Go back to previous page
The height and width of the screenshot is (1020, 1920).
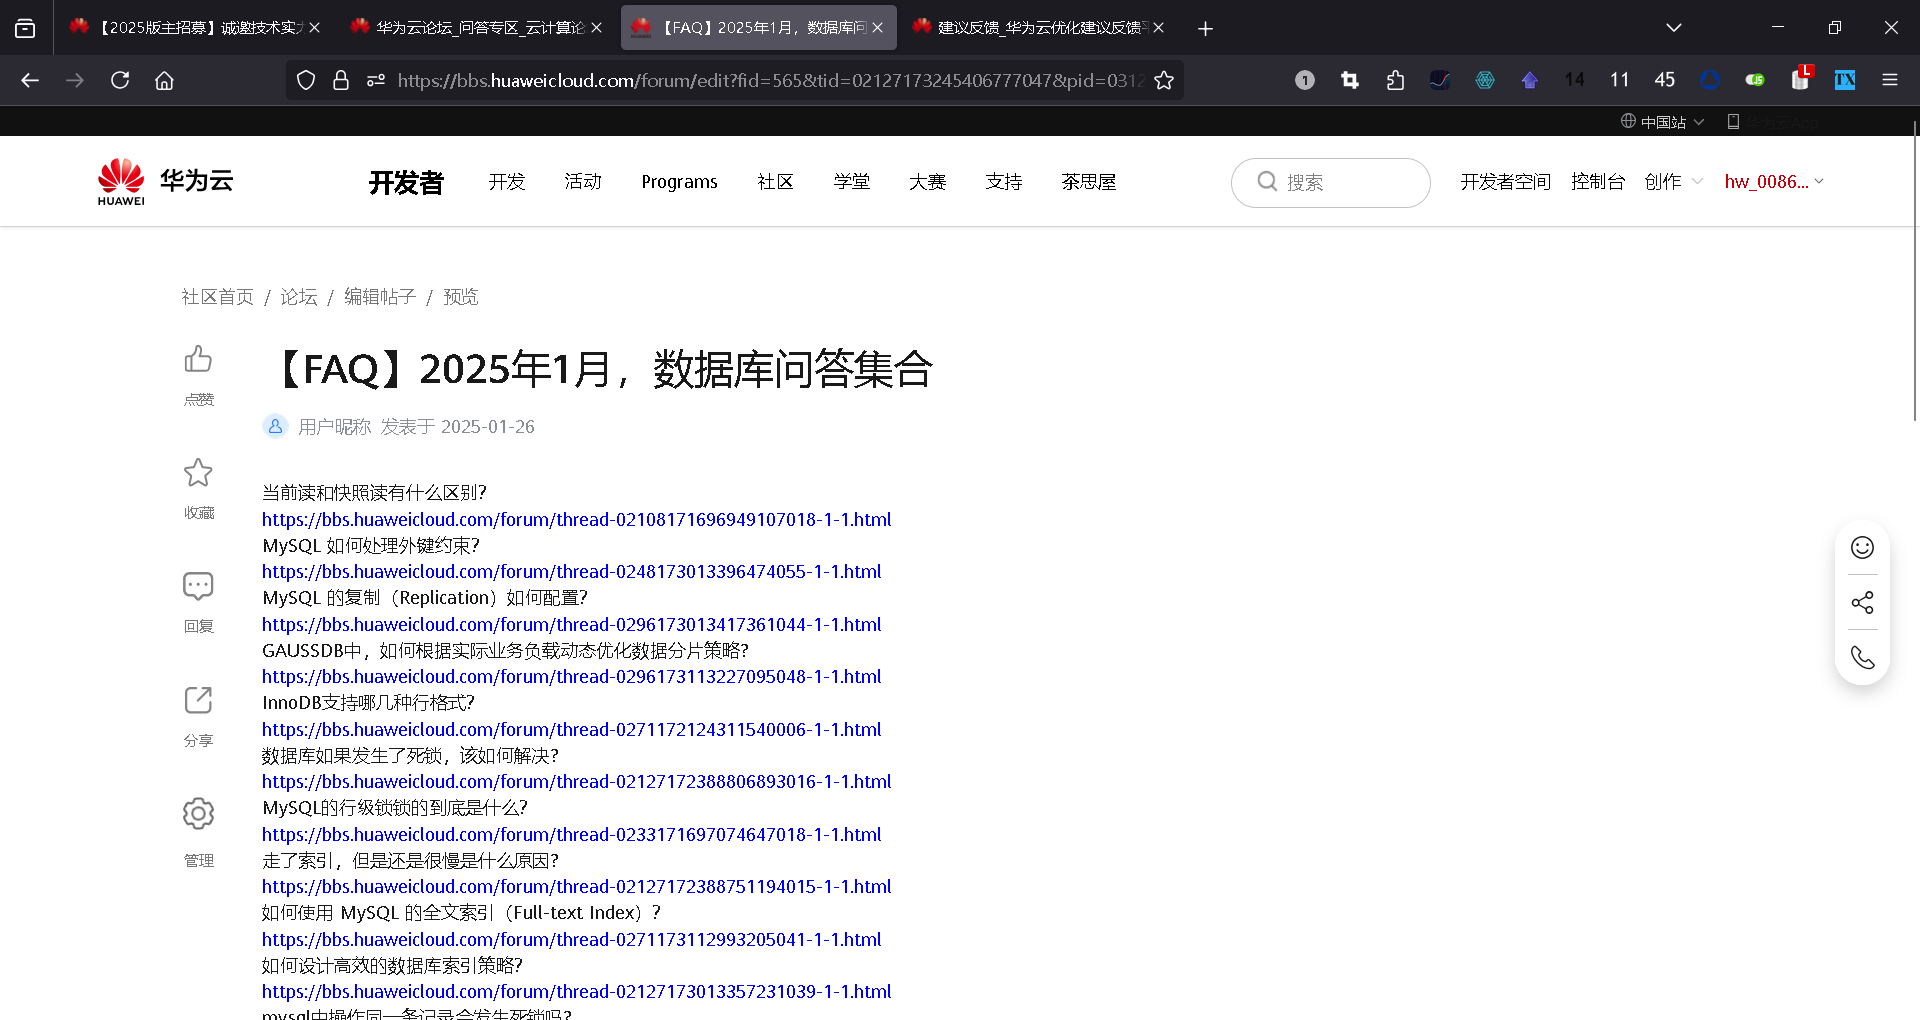click(30, 80)
